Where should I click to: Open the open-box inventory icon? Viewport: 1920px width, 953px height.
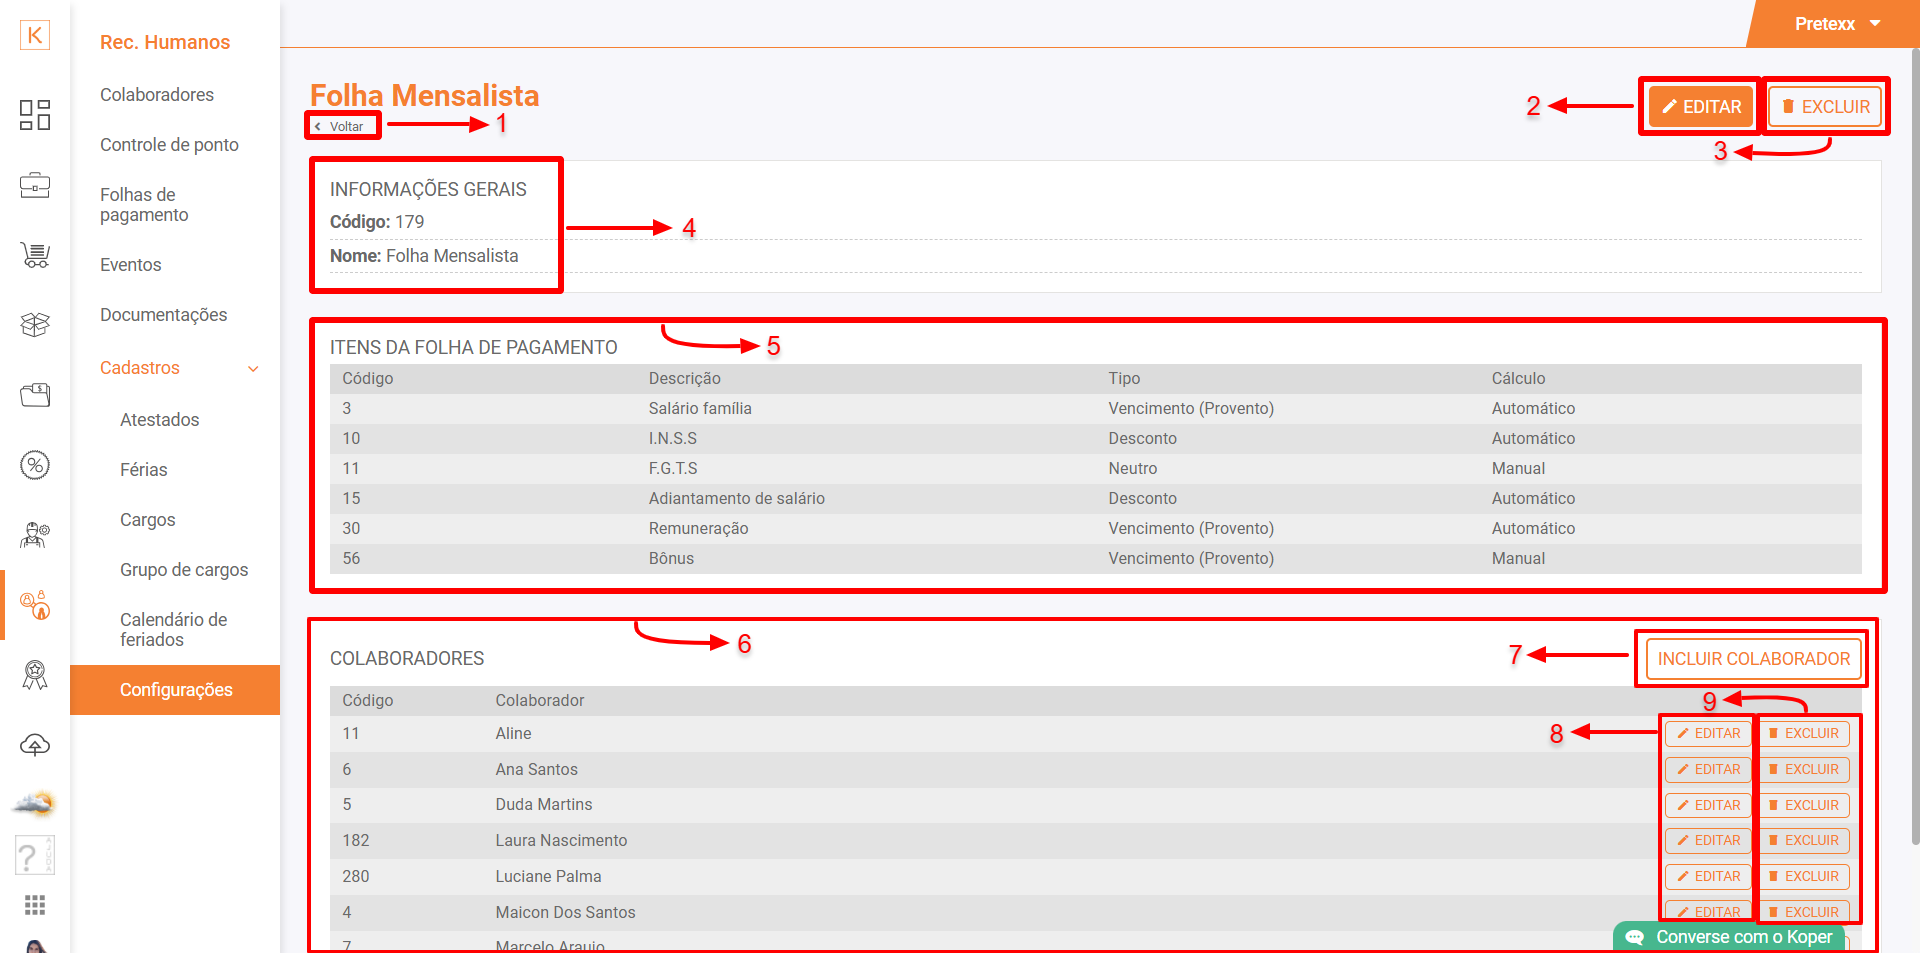tap(35, 325)
